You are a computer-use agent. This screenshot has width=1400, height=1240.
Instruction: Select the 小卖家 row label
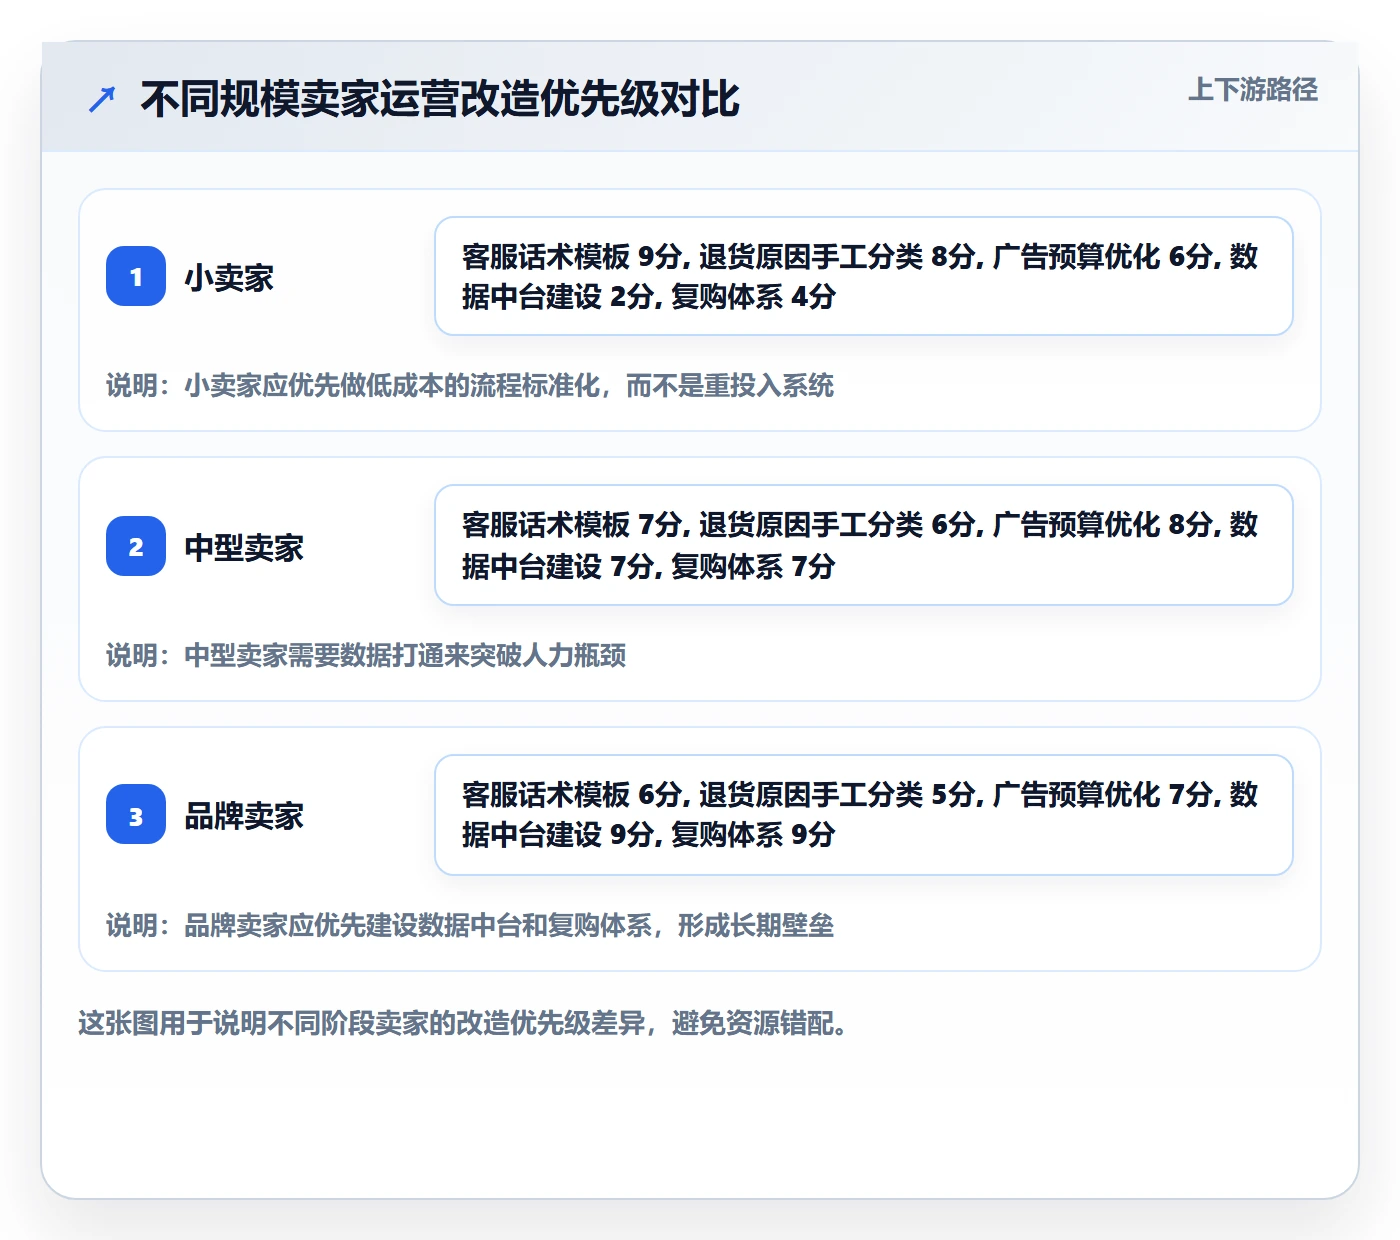[x=229, y=277]
